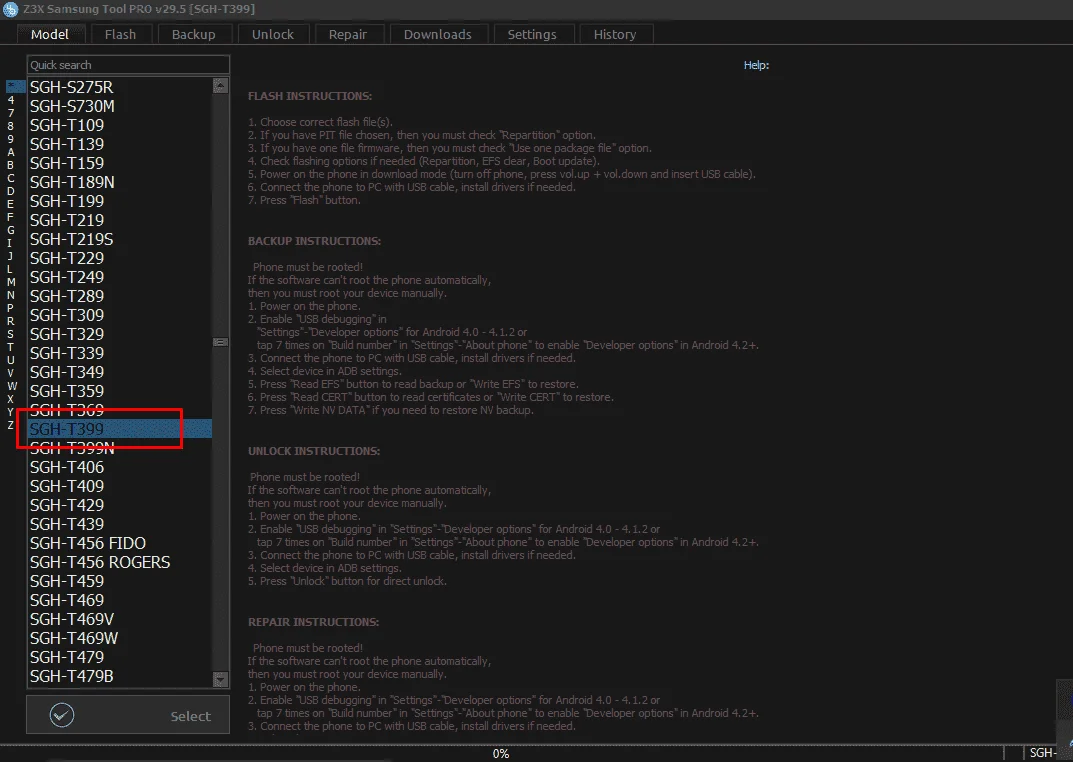Select model SGH-T109
Viewport: 1073px width, 762px height.
[x=120, y=125]
